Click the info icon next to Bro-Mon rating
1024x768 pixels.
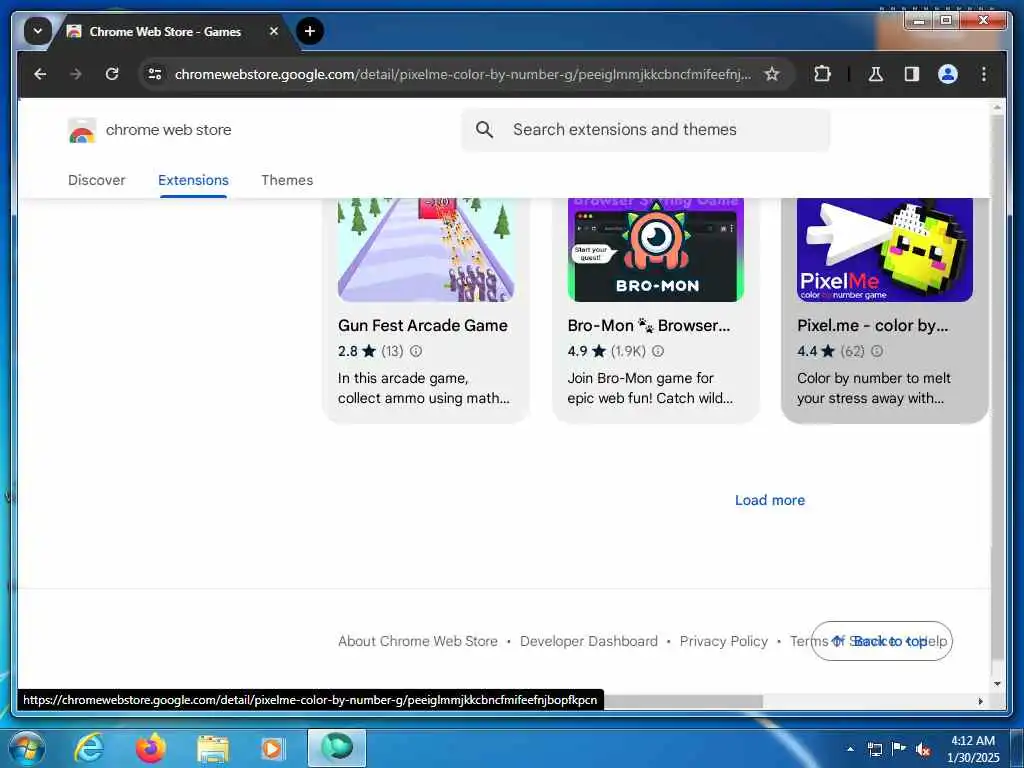coord(658,351)
